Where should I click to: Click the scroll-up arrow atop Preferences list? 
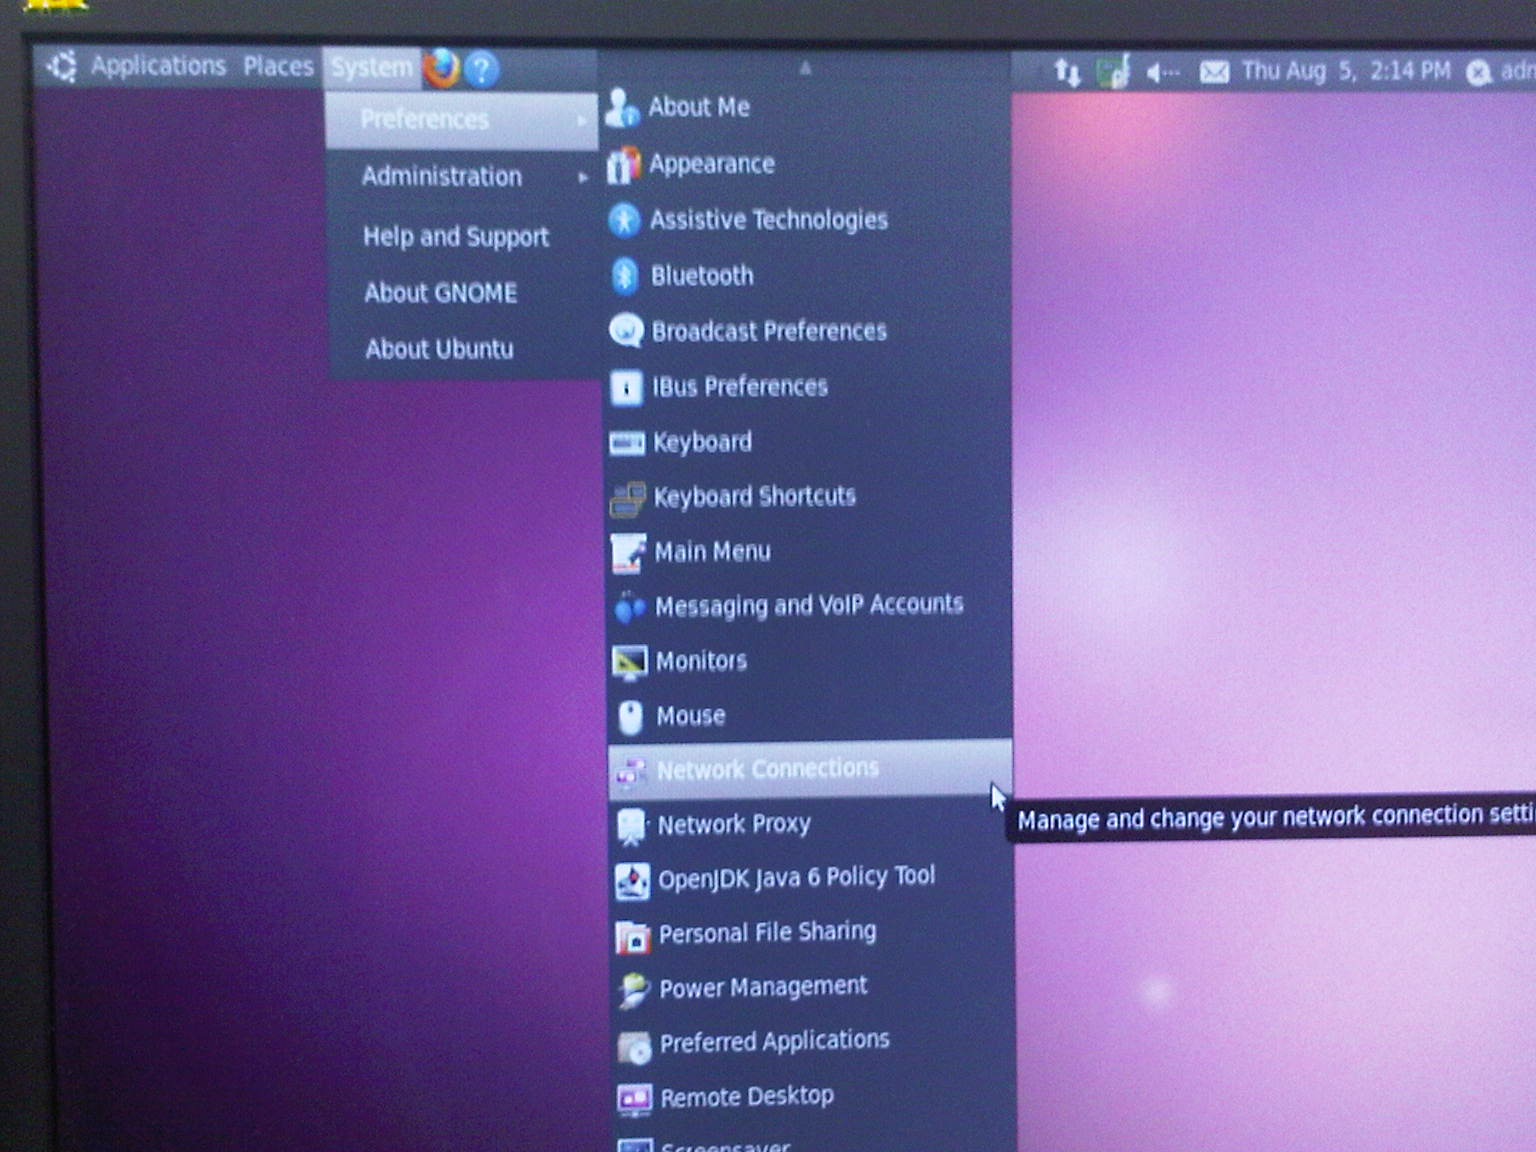(x=805, y=67)
